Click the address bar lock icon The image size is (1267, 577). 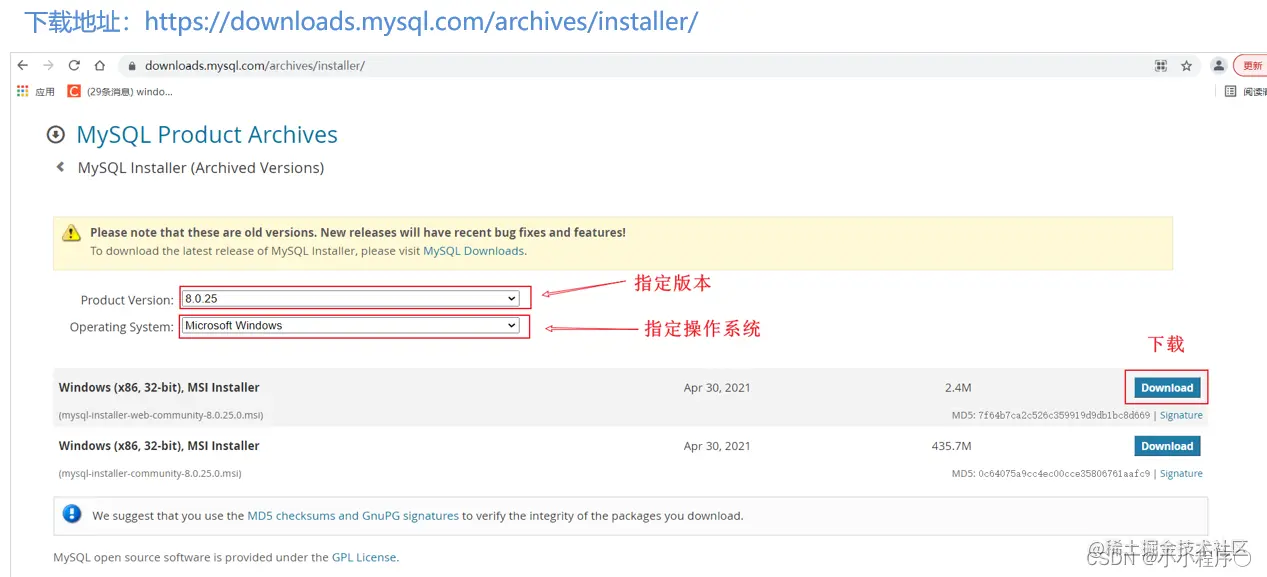tap(131, 66)
